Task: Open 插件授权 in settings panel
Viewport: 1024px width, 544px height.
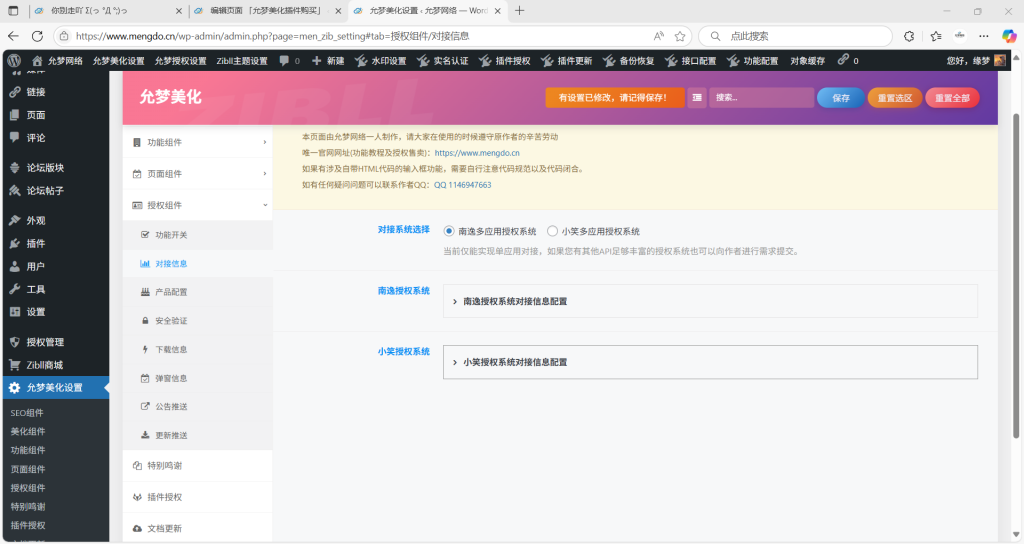Action: point(197,497)
